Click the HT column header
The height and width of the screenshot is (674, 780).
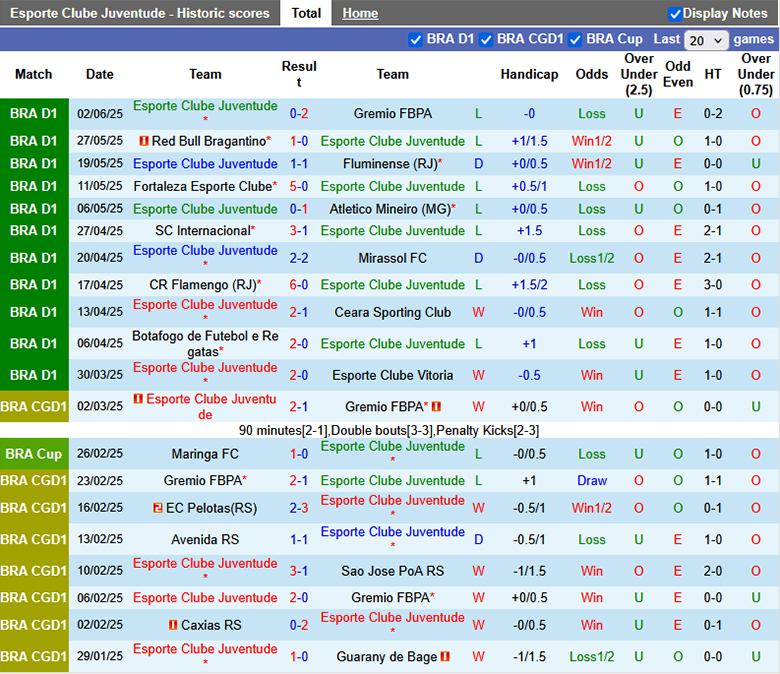coord(712,74)
